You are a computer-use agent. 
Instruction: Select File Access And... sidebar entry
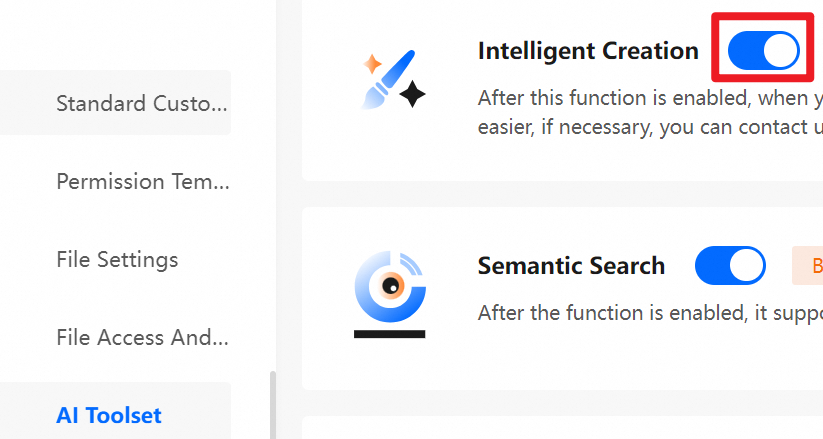141,337
